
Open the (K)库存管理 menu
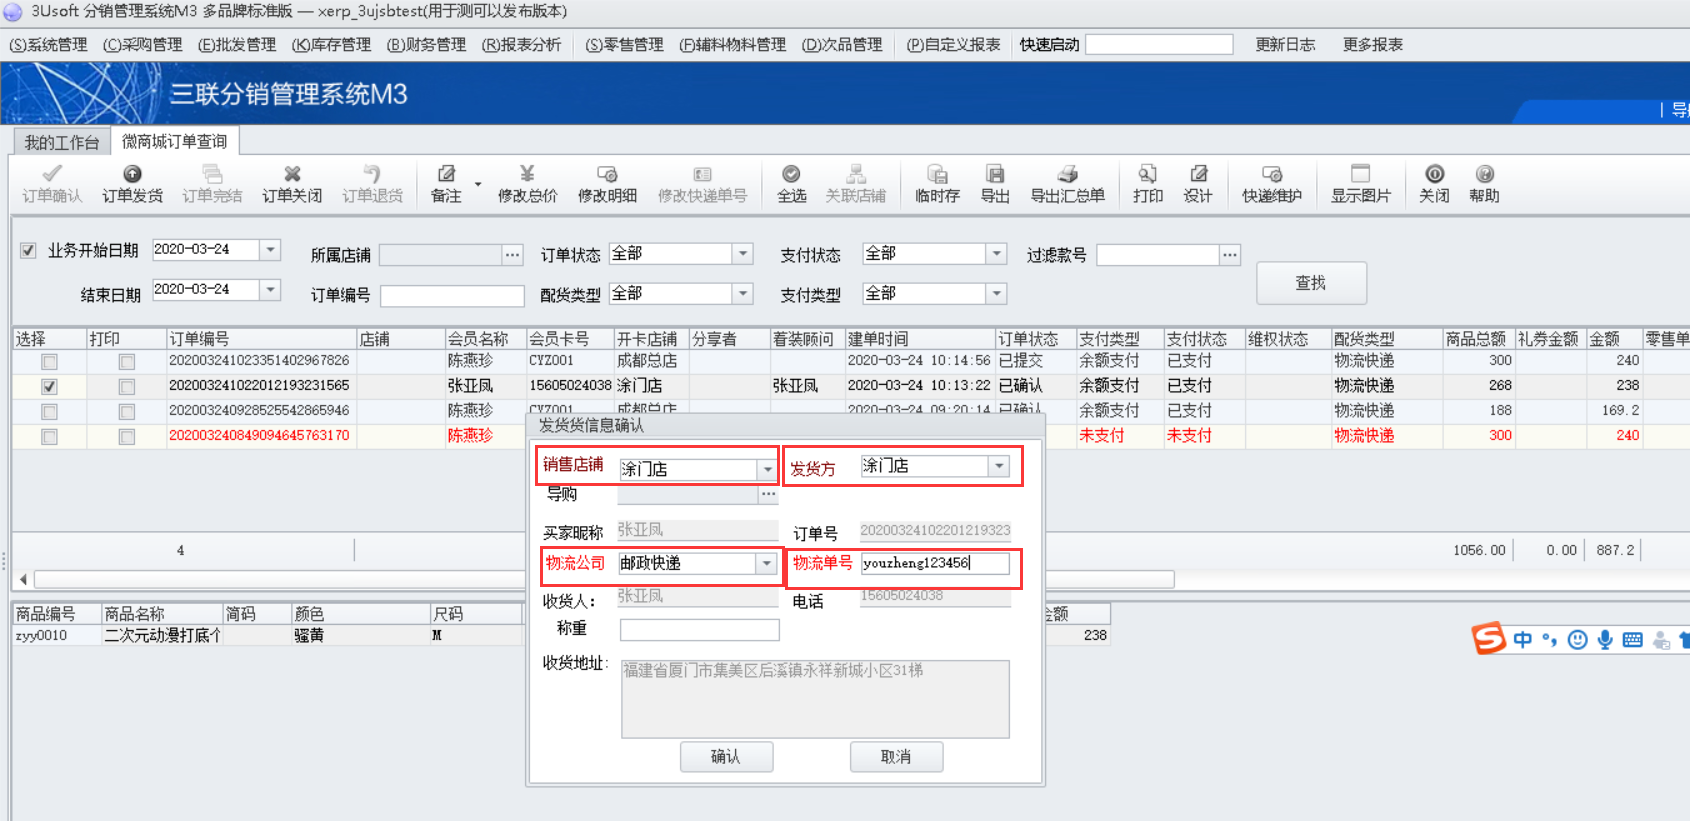point(331,45)
